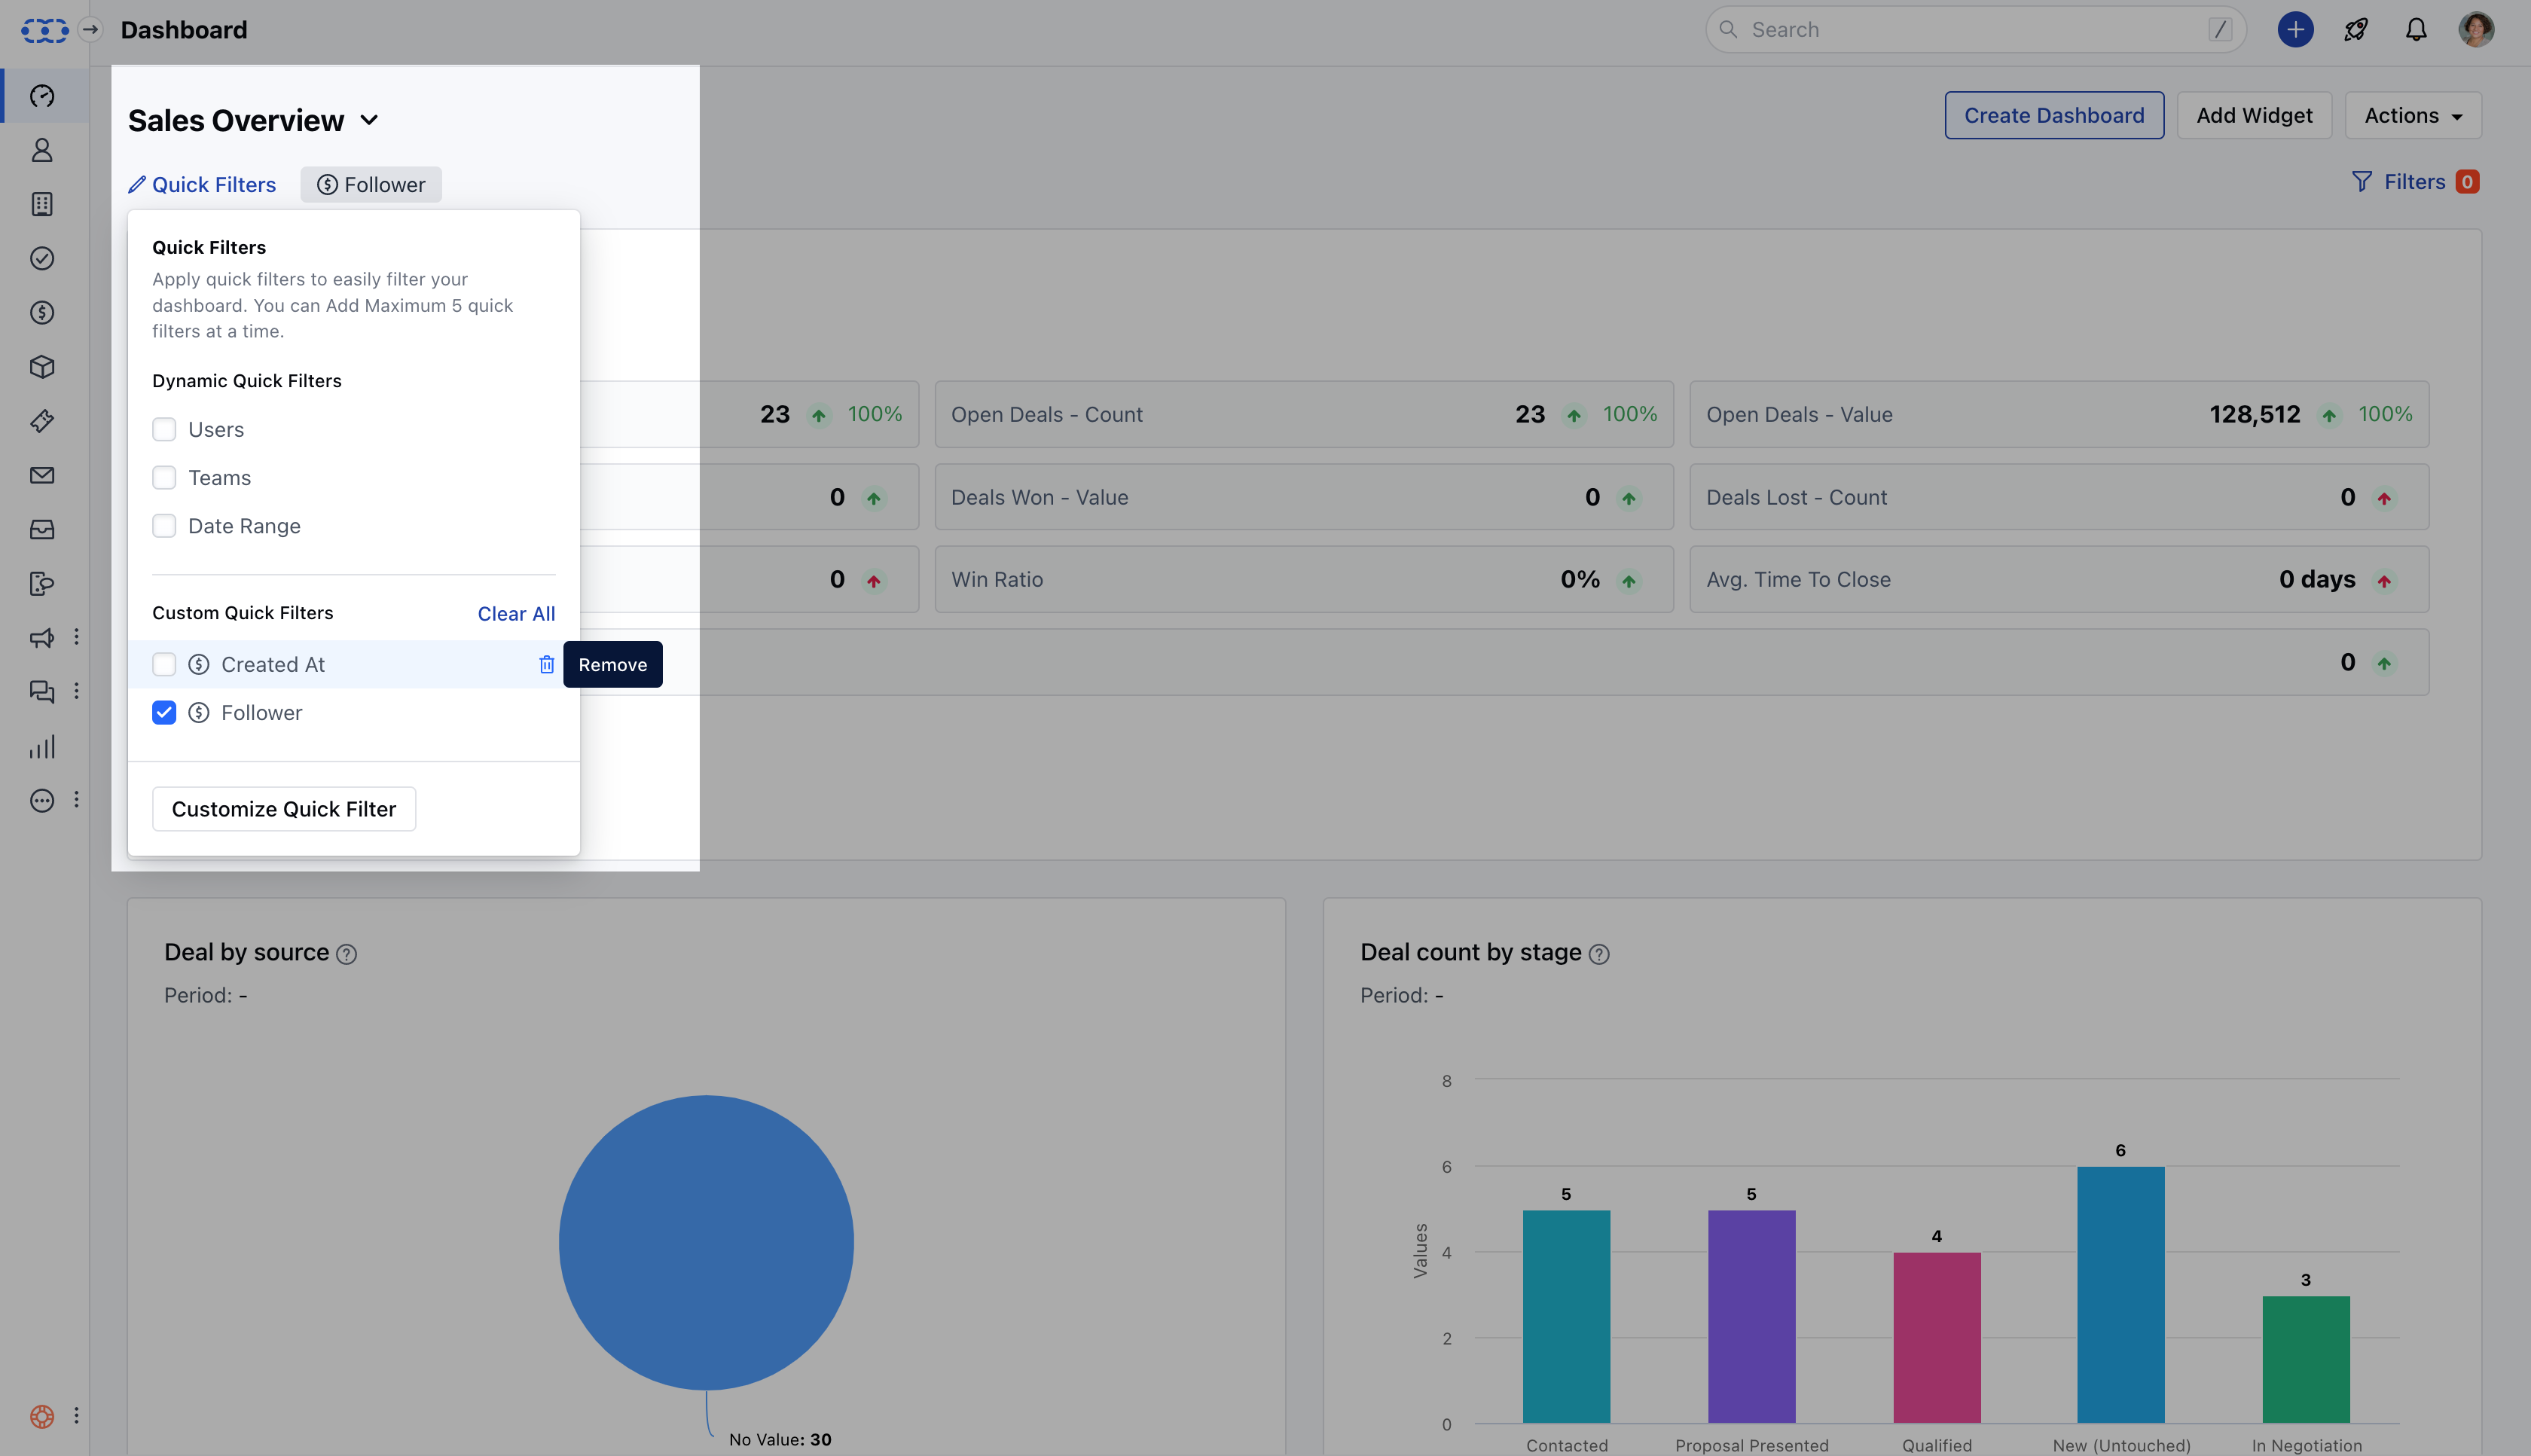This screenshot has width=2531, height=1456.
Task: Select the Contacts person icon in sidebar
Action: tap(42, 150)
